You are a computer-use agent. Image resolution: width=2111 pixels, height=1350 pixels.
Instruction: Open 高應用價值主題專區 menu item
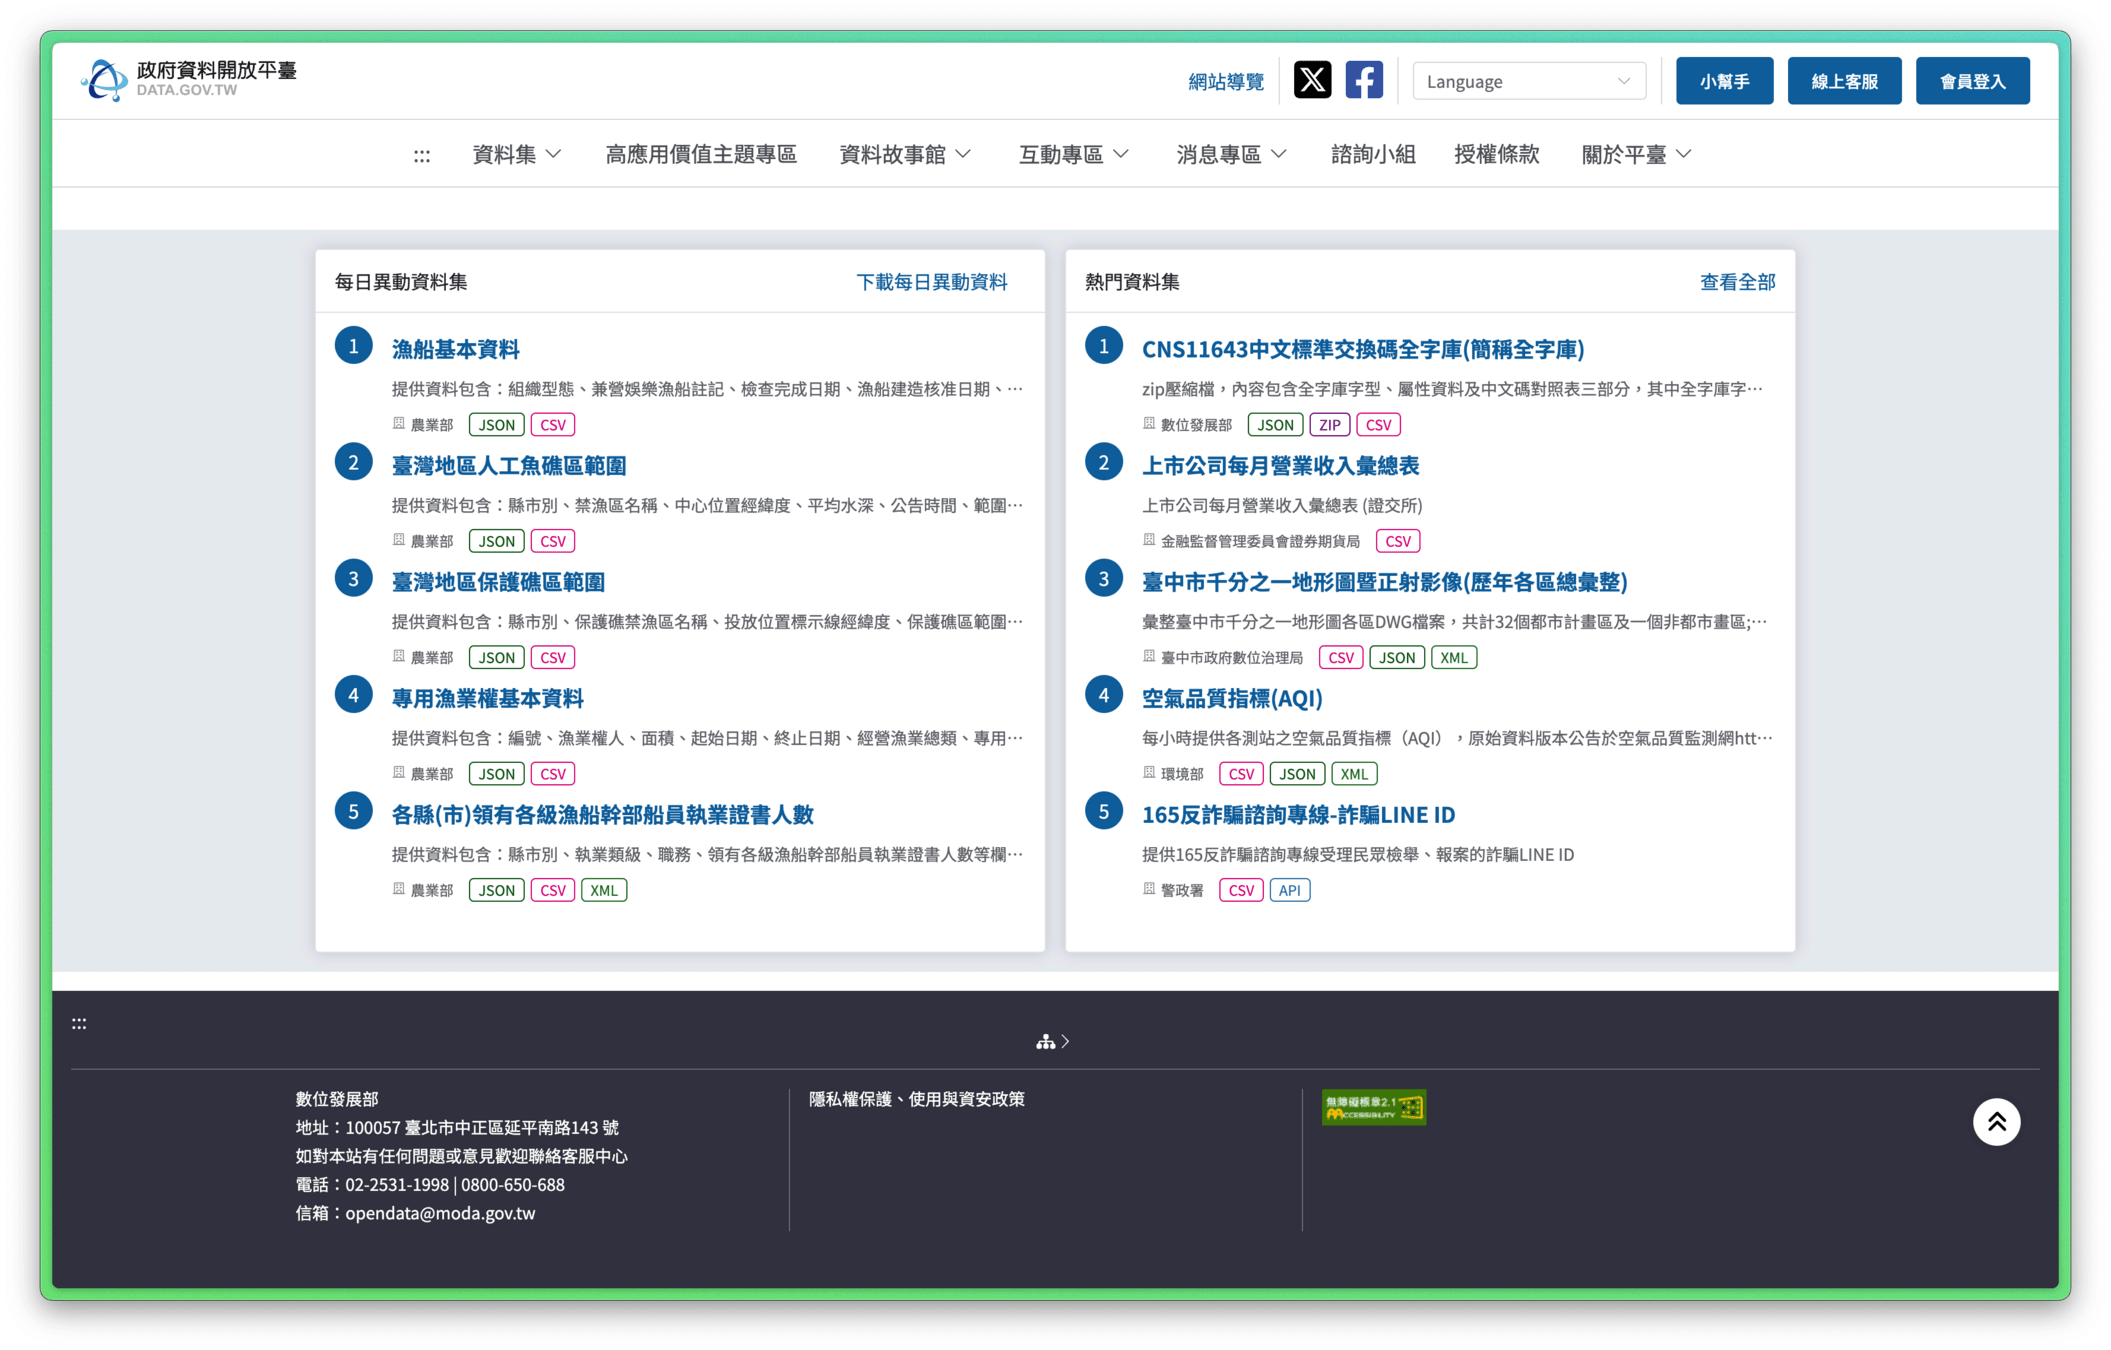point(701,154)
